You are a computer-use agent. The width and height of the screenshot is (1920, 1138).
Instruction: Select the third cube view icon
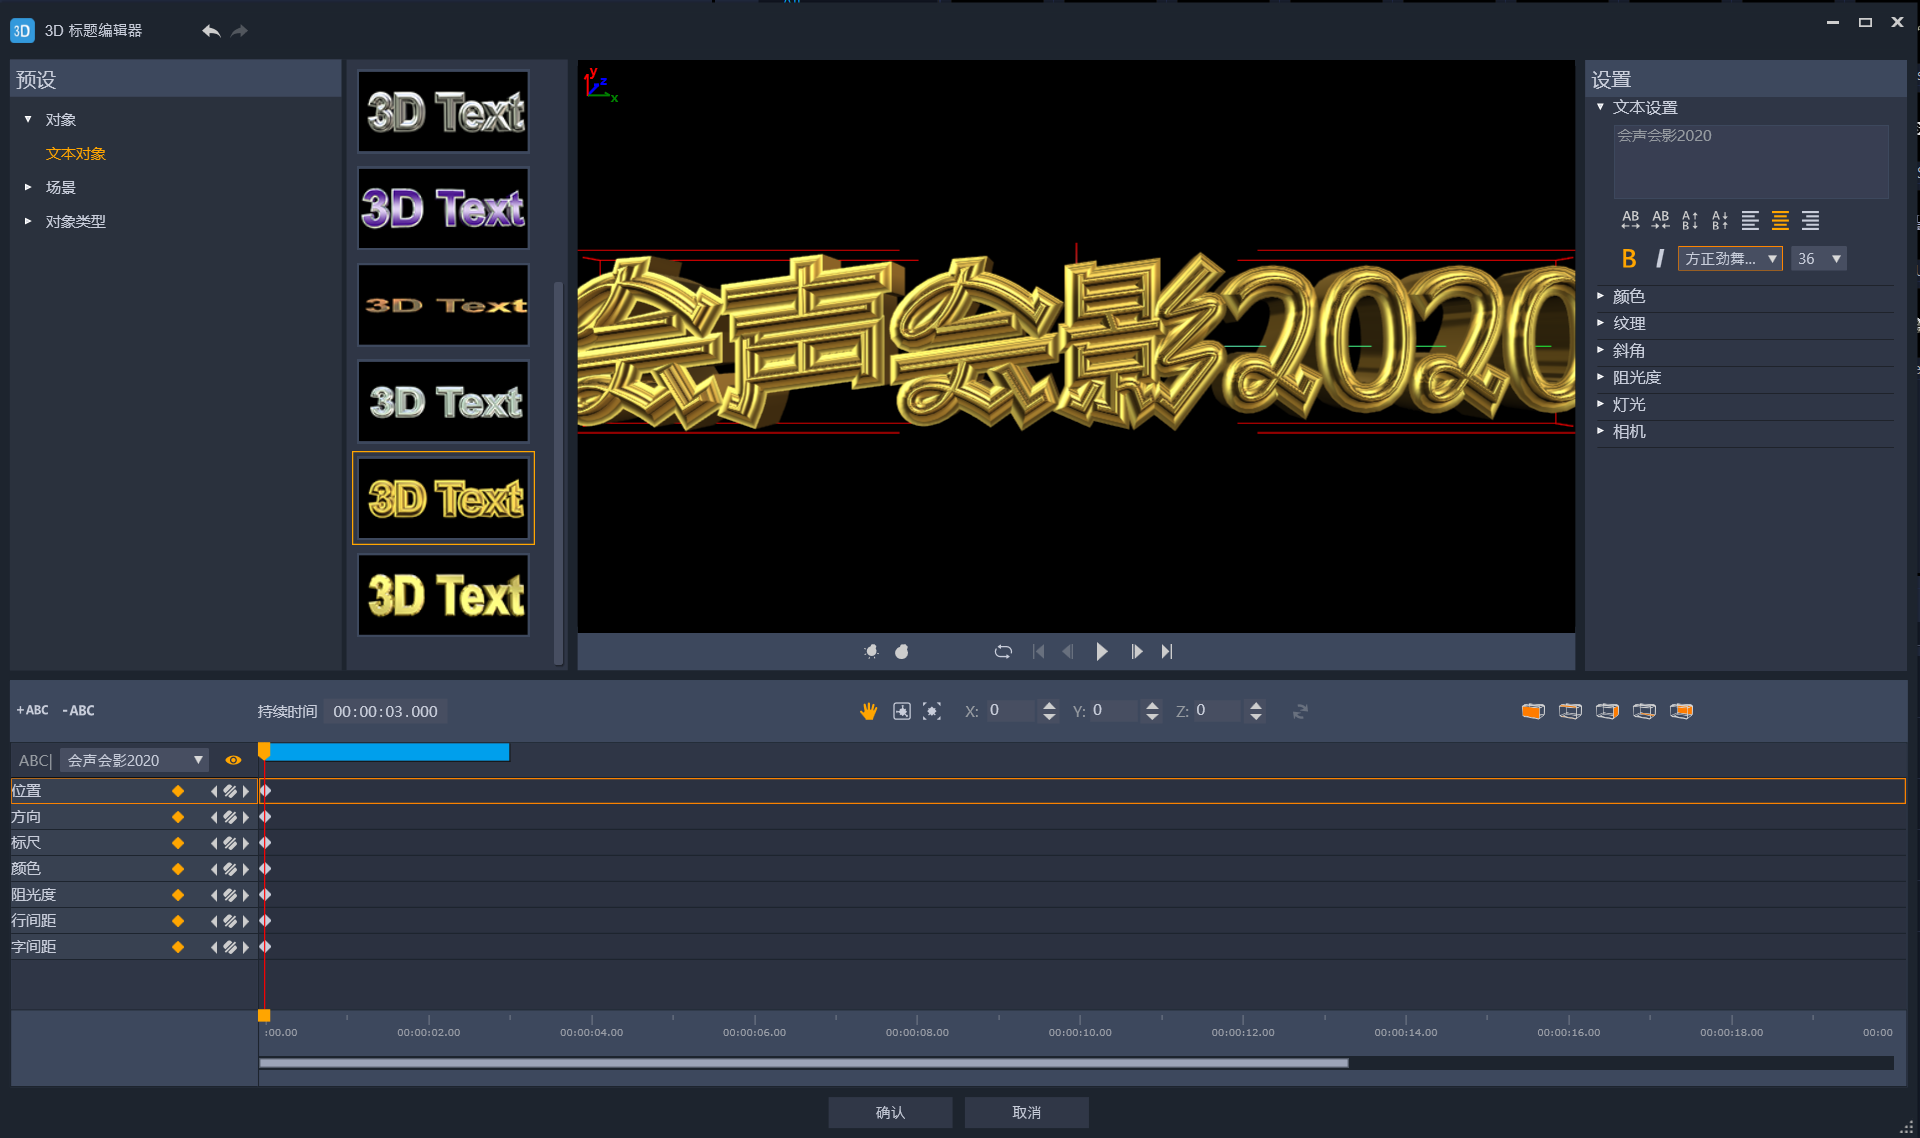coord(1607,711)
